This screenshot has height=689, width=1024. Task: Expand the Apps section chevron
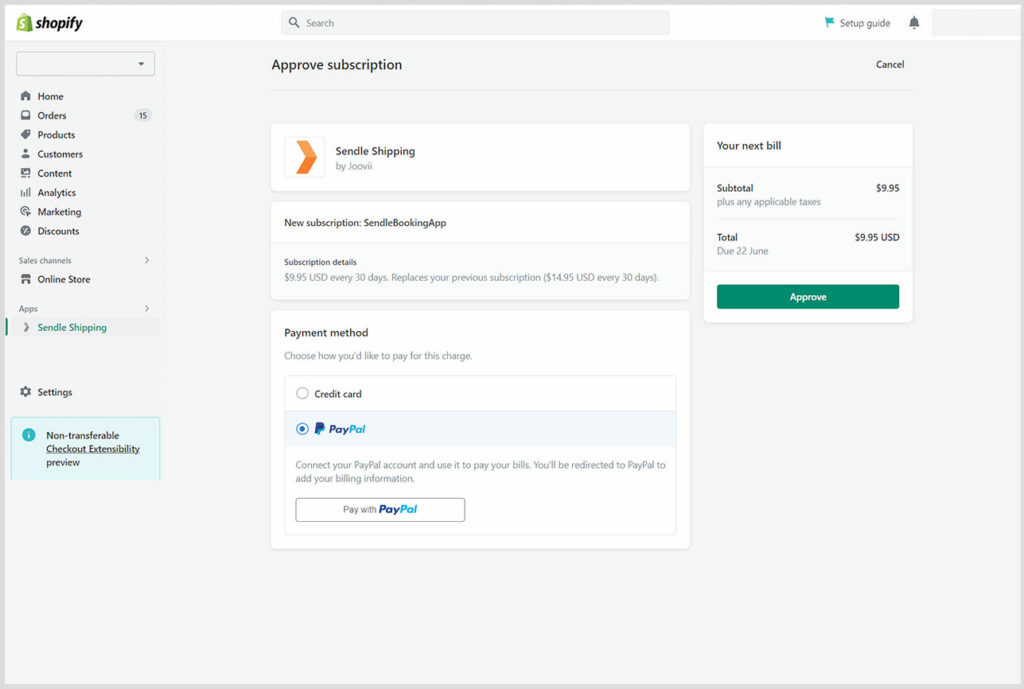(147, 308)
